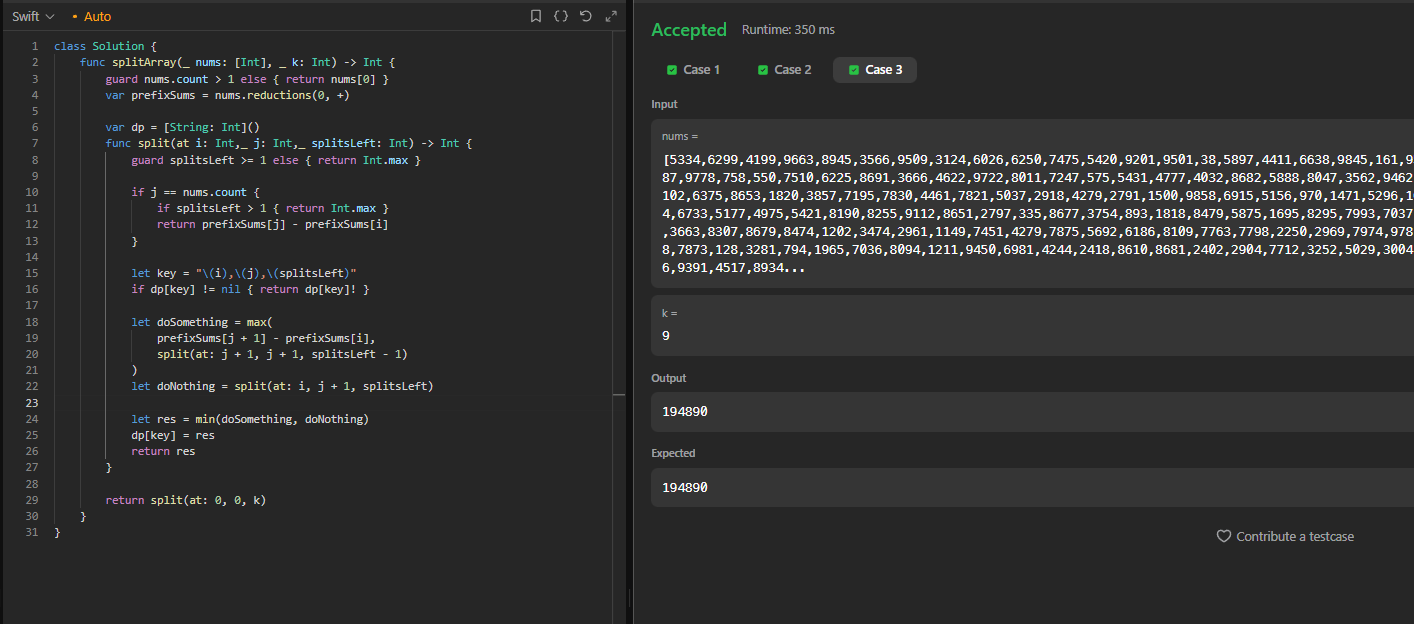Click the heart icon beside Contribute a testcase
This screenshot has height=624, width=1414.
point(1224,537)
